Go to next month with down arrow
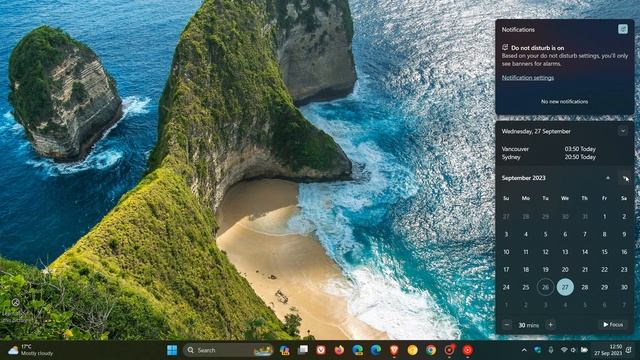Image resolution: width=640 pixels, height=360 pixels. [624, 178]
